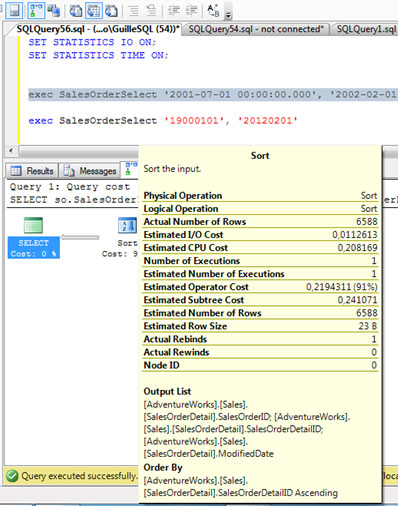Select the Results to File icon

112,11
